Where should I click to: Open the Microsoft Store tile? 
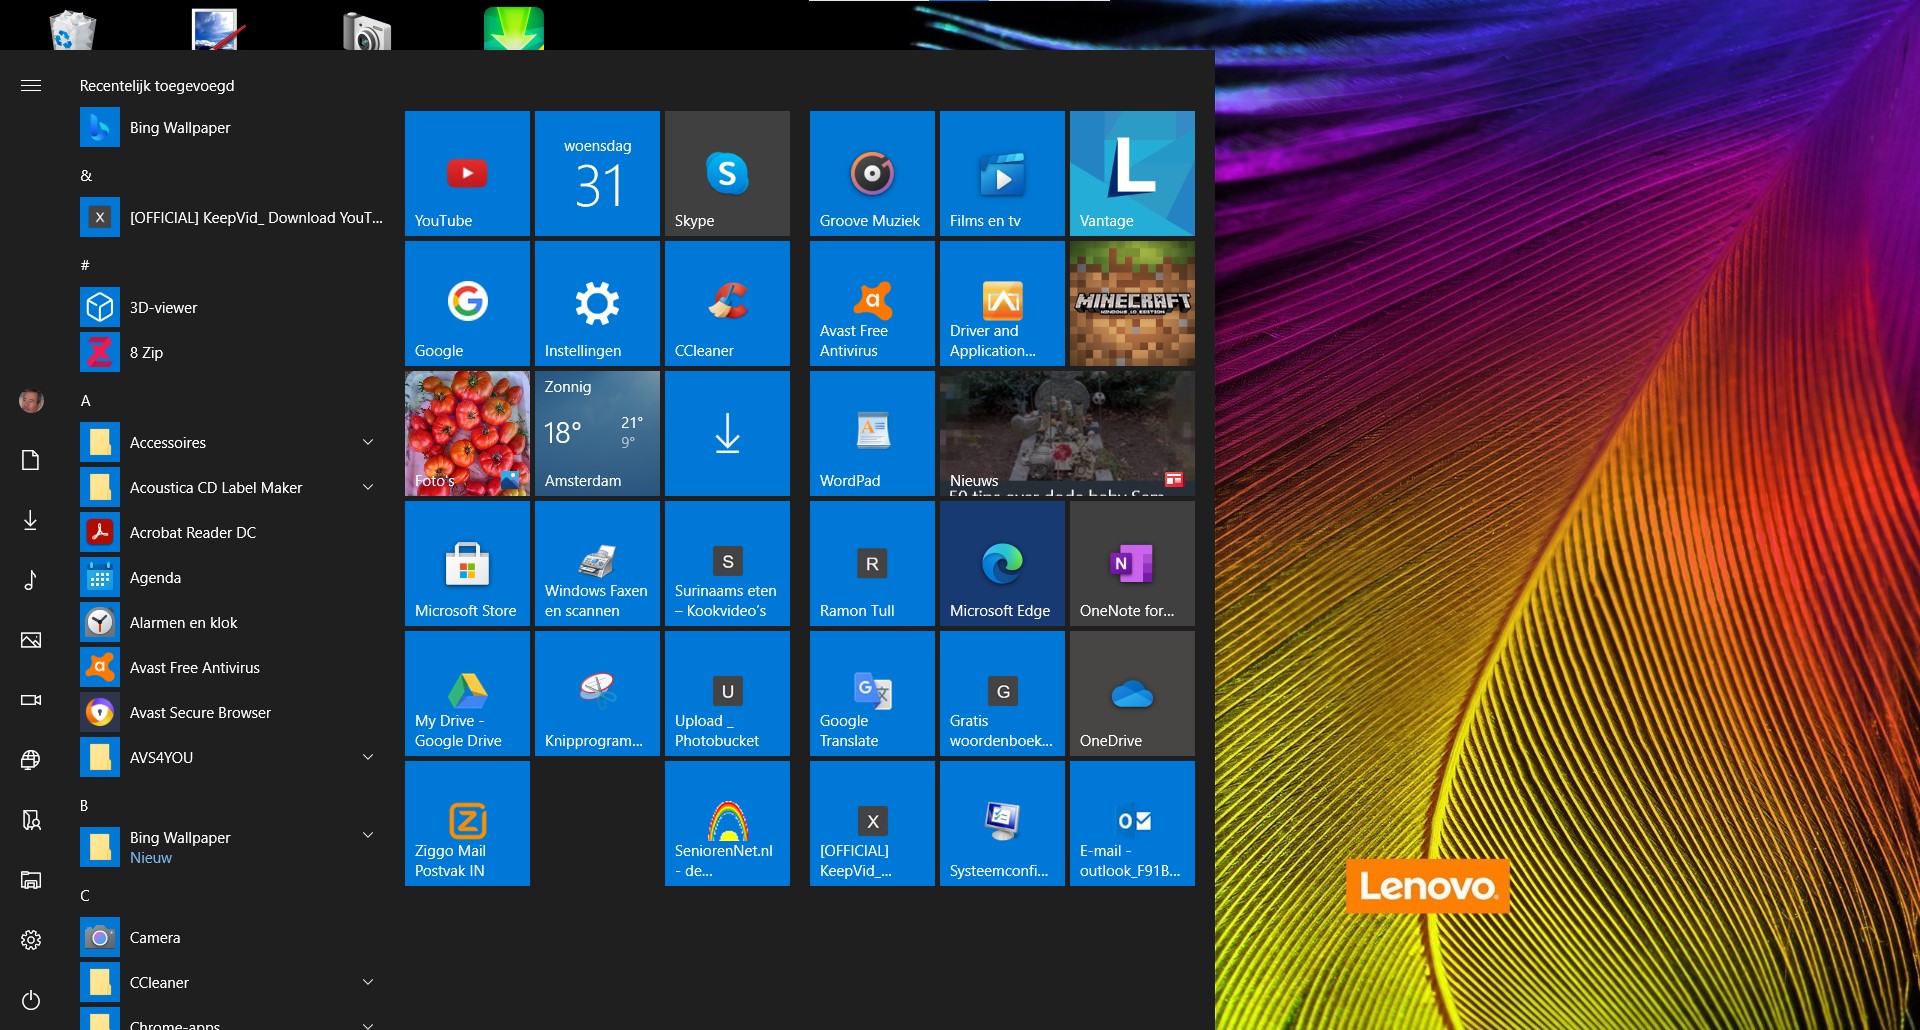[467, 563]
